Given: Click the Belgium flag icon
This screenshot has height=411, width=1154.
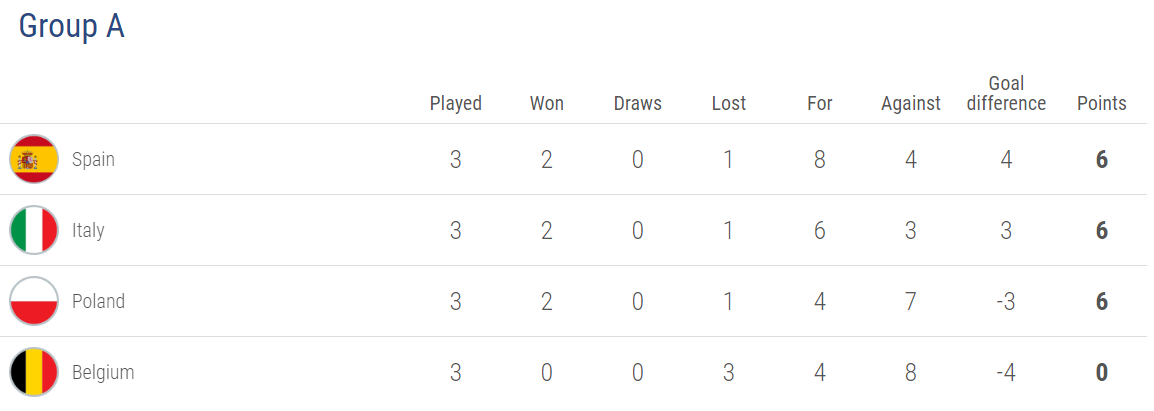Looking at the screenshot, I should (x=34, y=372).
